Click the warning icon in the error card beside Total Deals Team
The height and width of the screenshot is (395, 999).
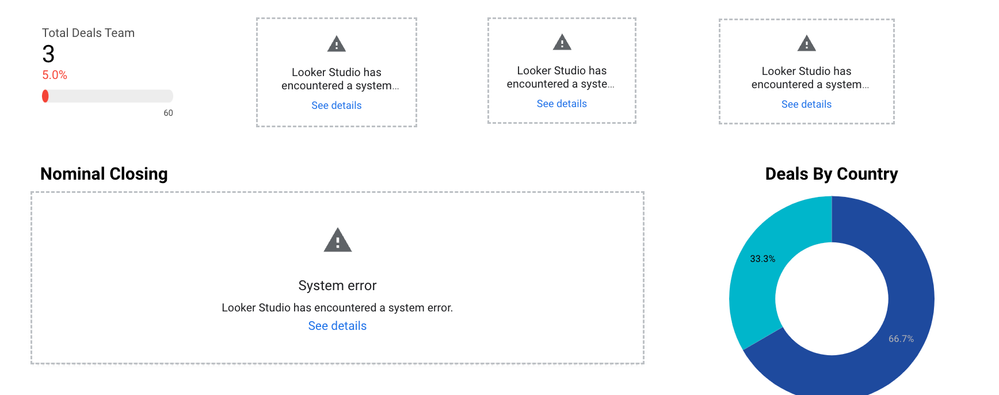(336, 44)
